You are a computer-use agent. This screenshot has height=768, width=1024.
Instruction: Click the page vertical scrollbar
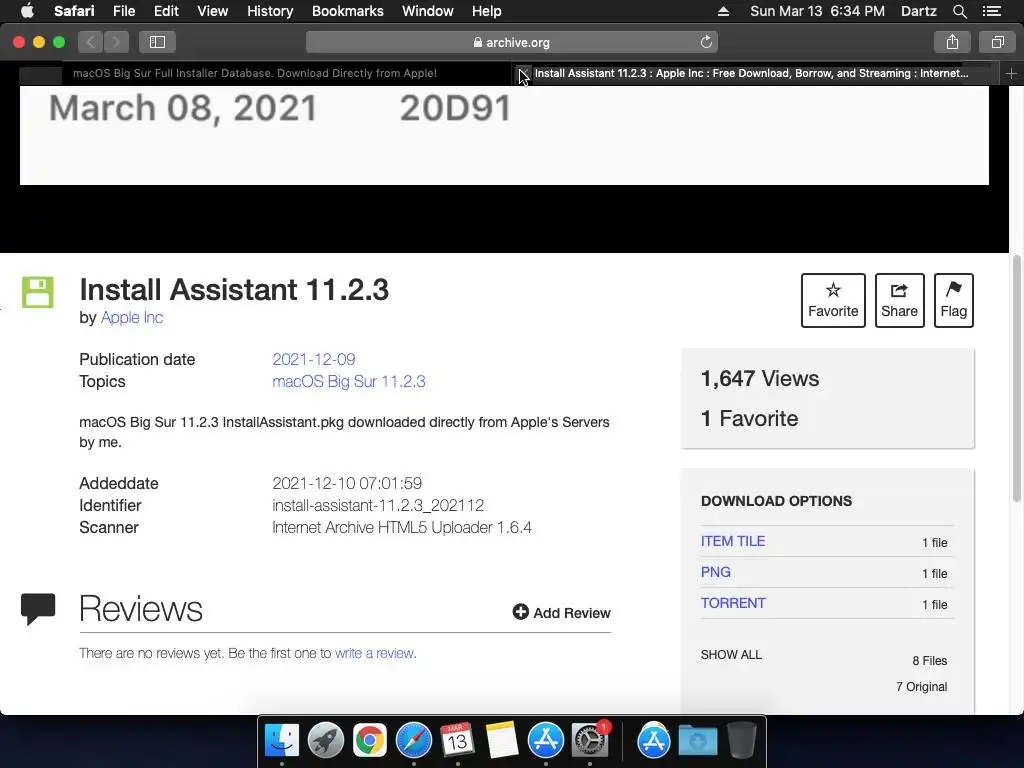[1016, 379]
